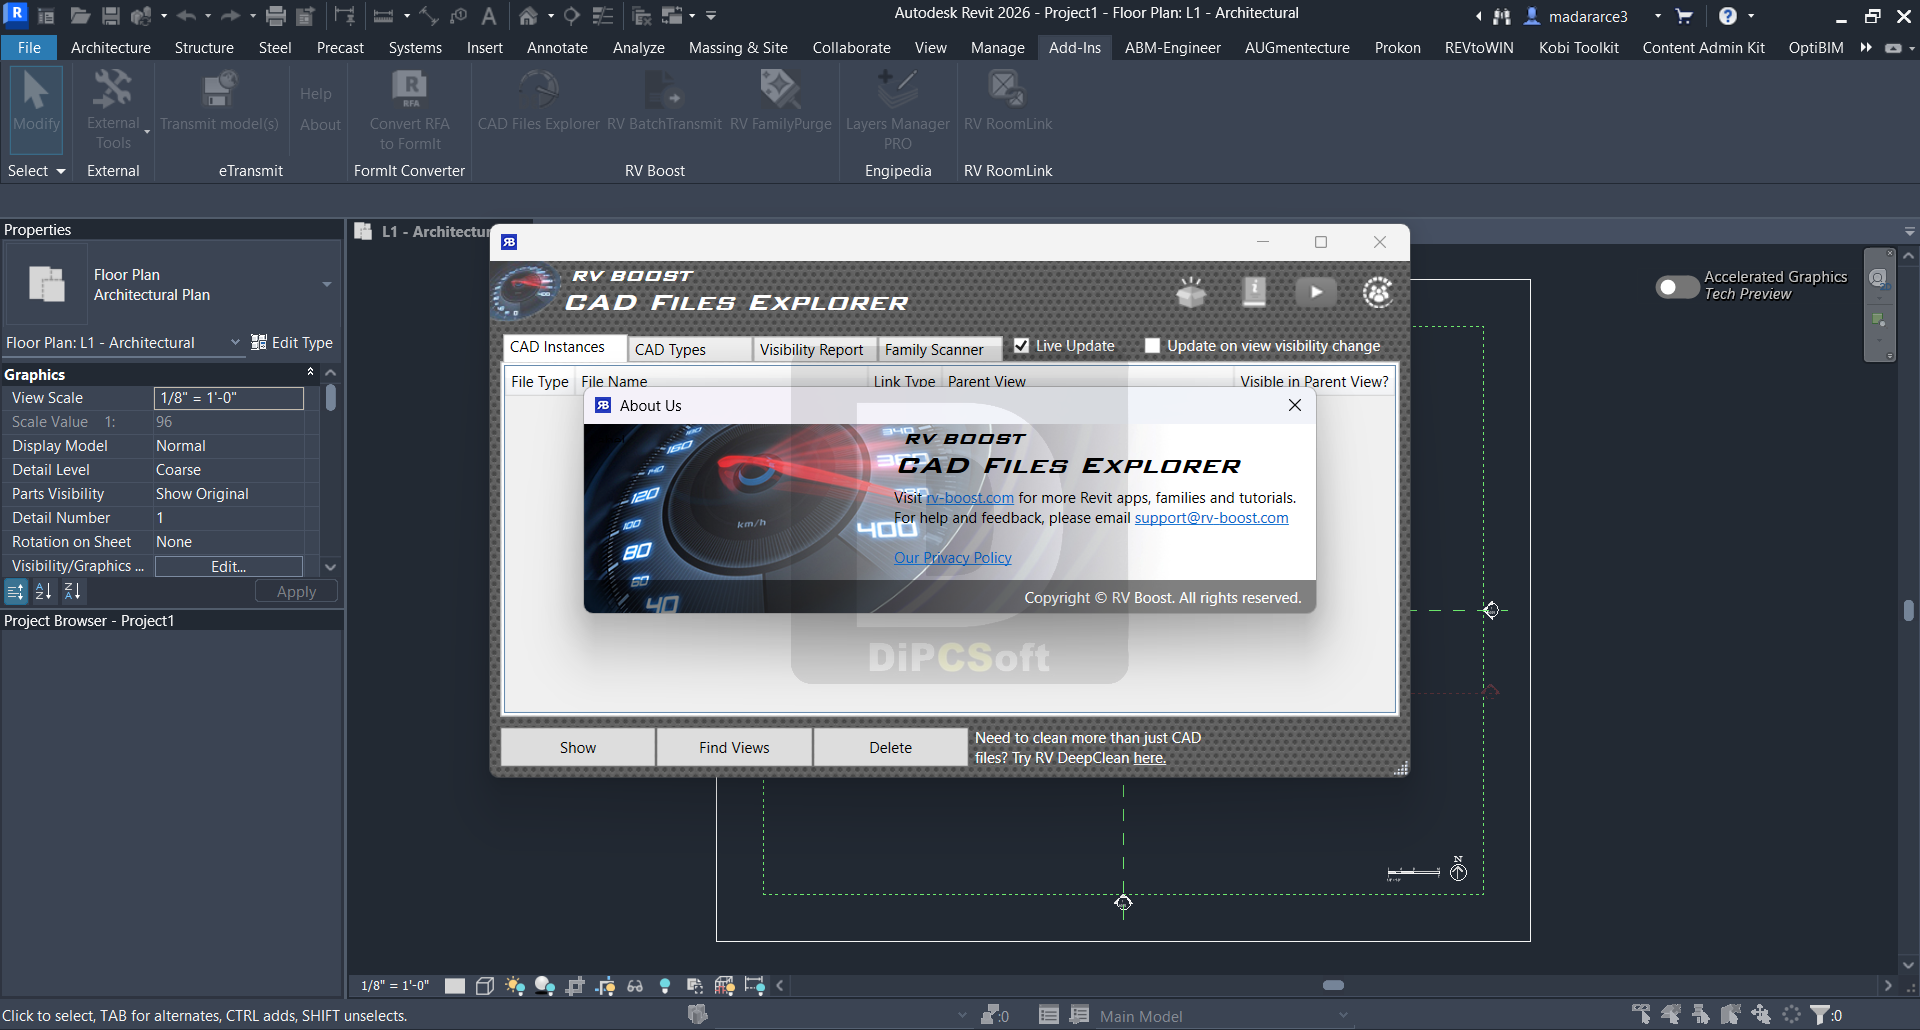Click Temporary Hide/Isolate glasses icon
Screen dimensions: 1920x1030
click(x=635, y=986)
